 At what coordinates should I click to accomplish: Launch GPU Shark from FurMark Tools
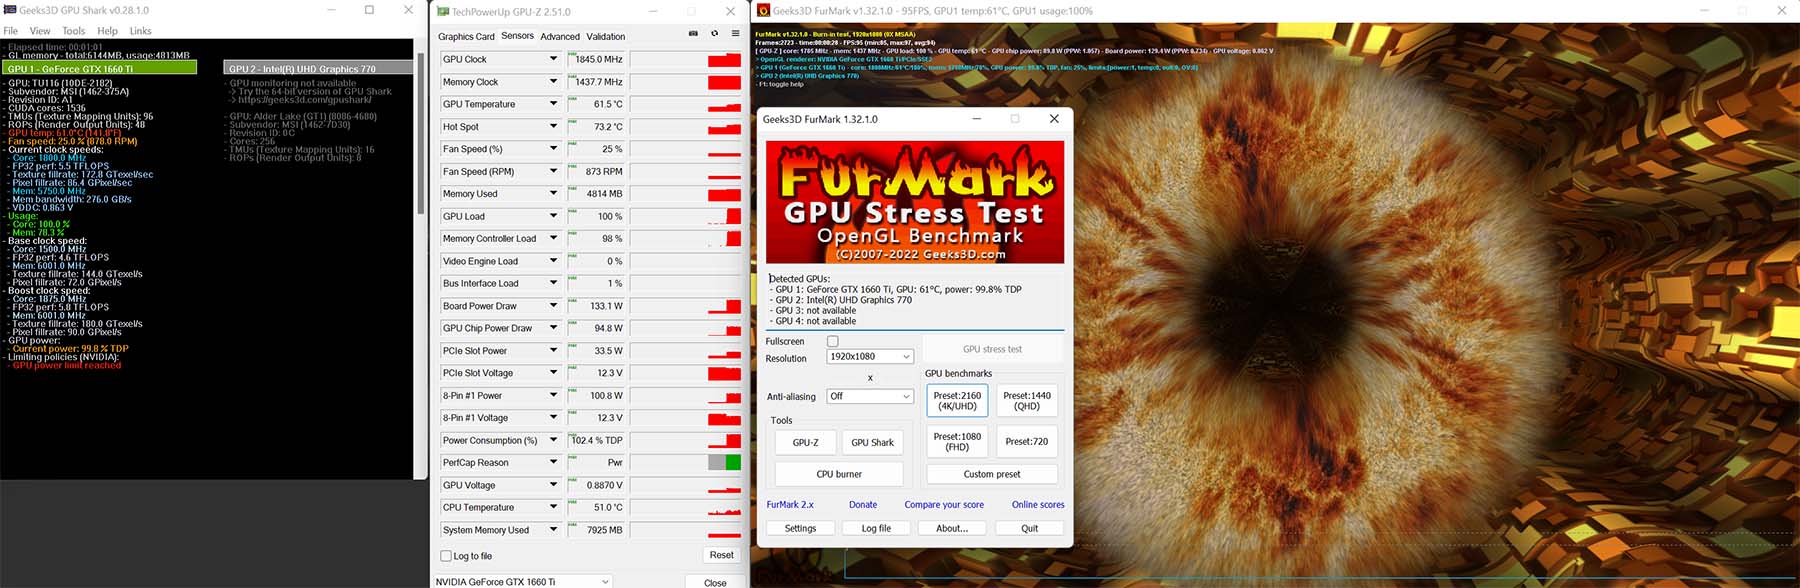873,442
